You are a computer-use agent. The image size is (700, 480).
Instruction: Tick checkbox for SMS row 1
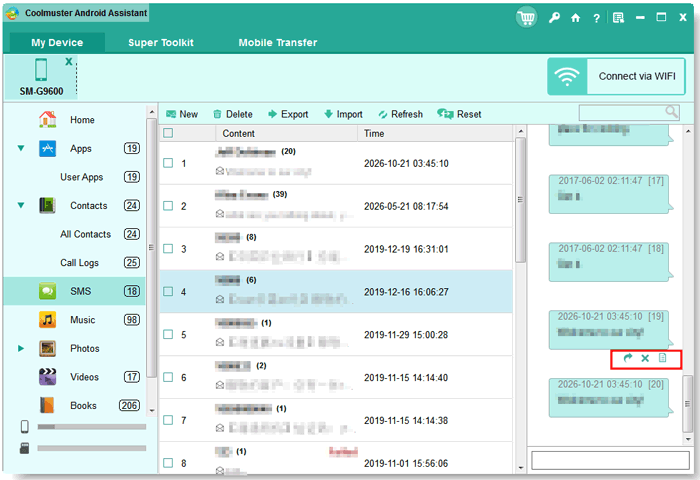pos(168,163)
